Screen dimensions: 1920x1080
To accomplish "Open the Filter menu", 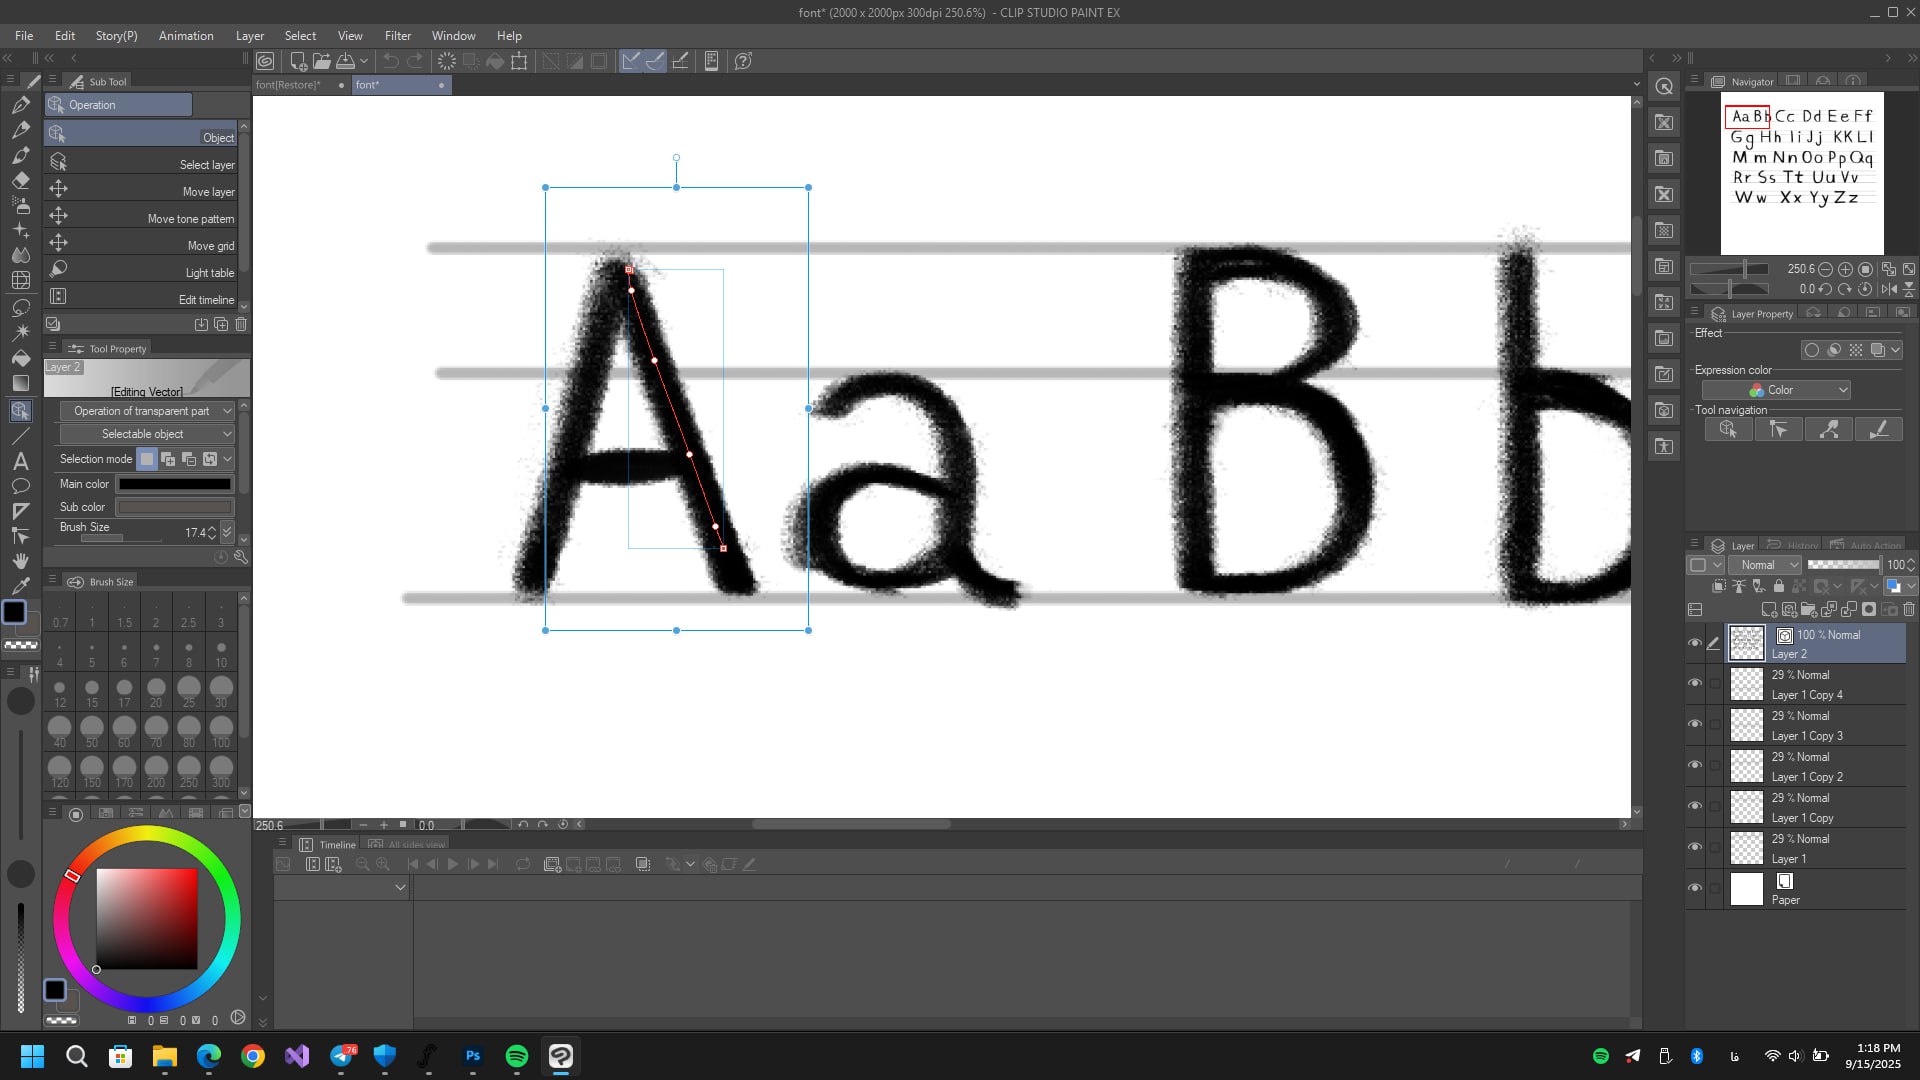I will pos(397,35).
